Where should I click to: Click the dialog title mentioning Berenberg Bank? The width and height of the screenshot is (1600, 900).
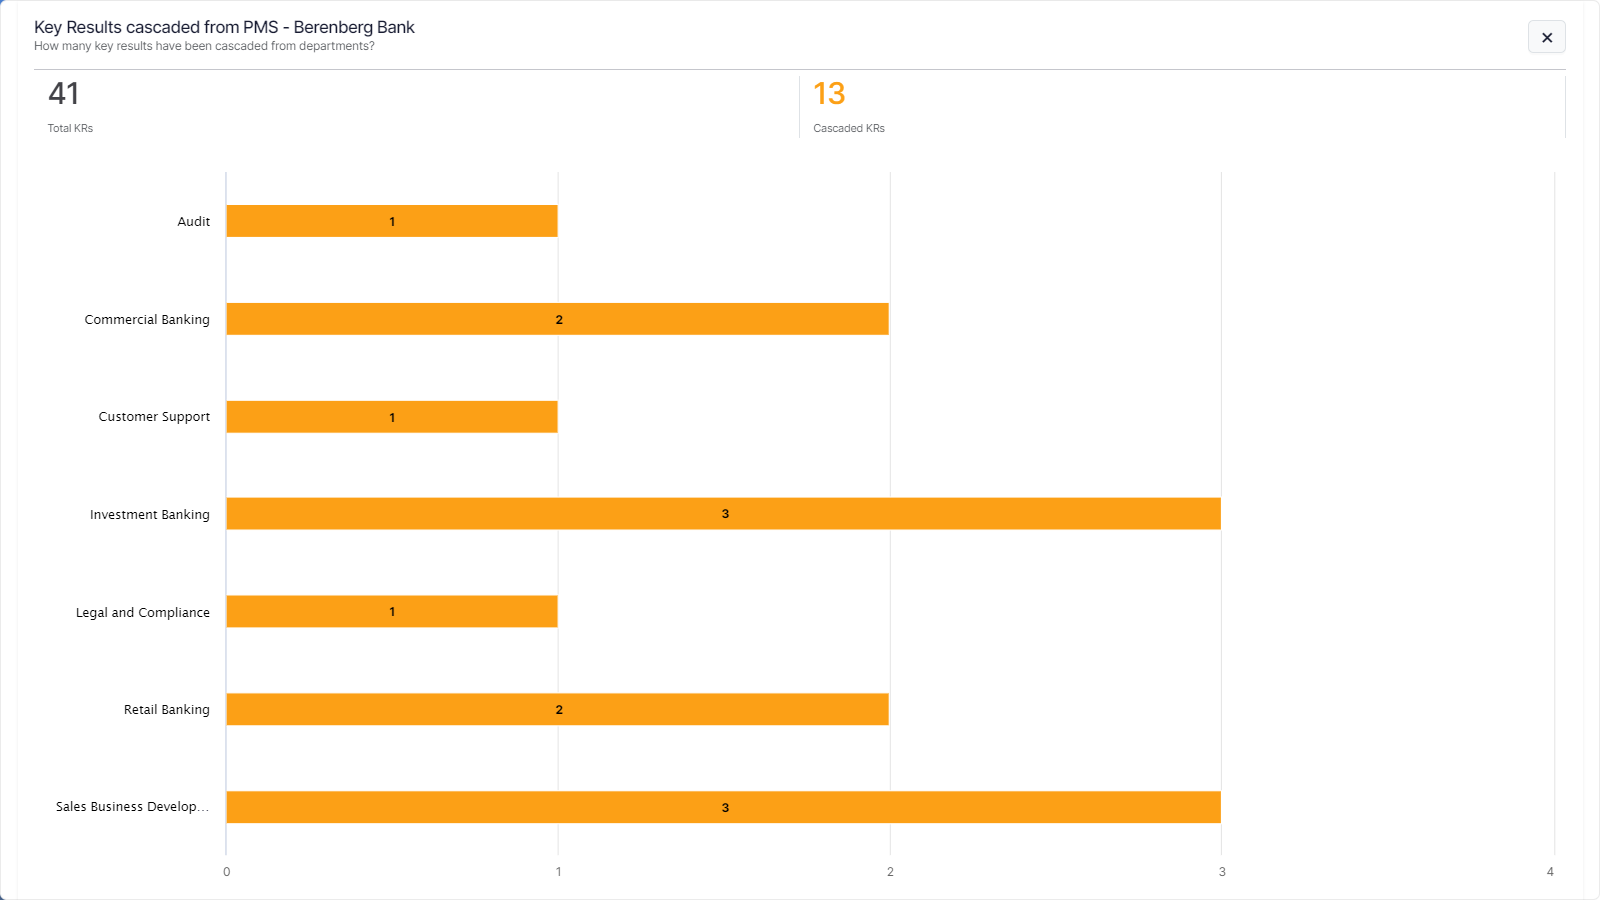coord(224,27)
